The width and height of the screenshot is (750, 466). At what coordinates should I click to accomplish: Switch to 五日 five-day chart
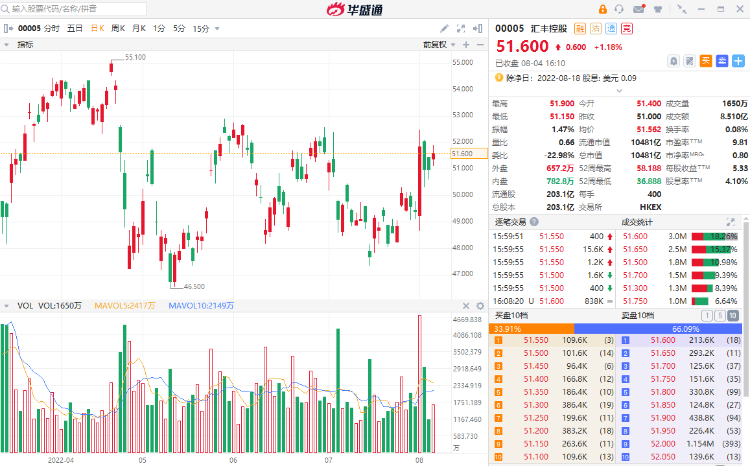[x=75, y=29]
